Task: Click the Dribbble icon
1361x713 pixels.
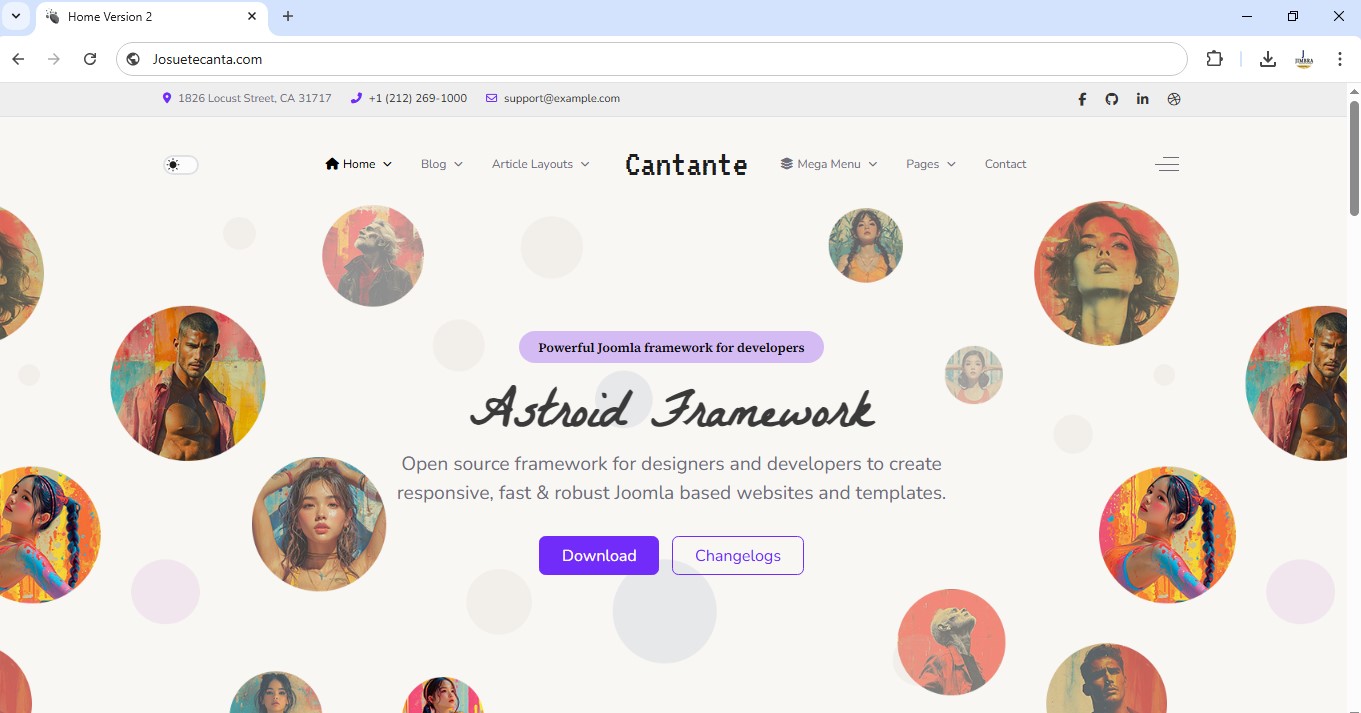Action: [1174, 99]
